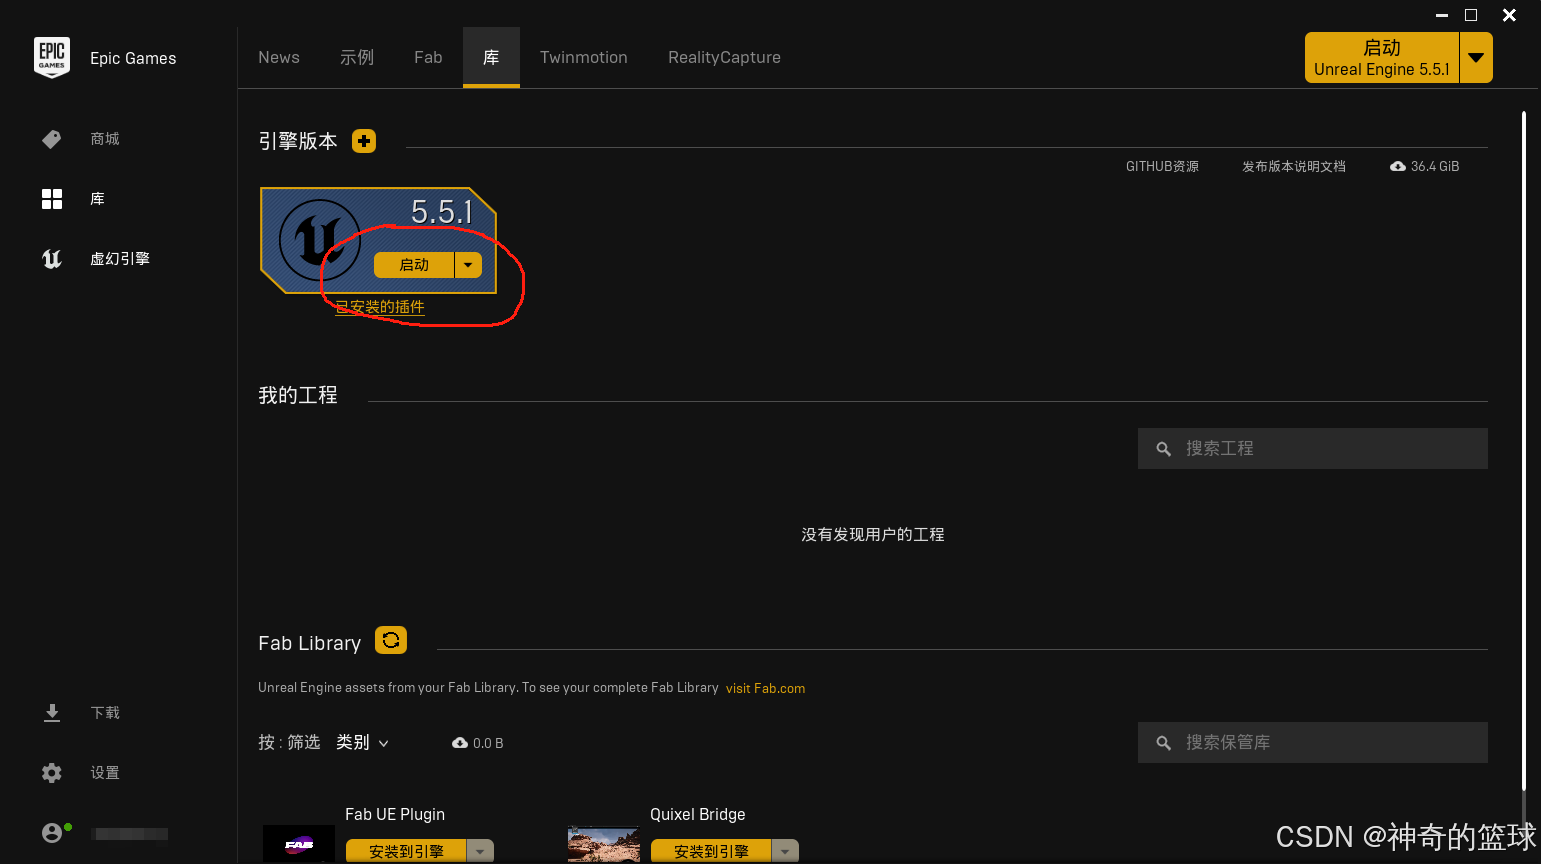Click the search icon in 搜索工程 field
Image resolution: width=1541 pixels, height=864 pixels.
pyautogui.click(x=1163, y=449)
